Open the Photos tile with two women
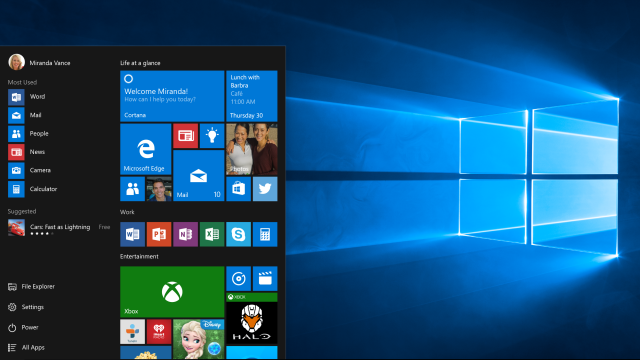 [x=252, y=149]
